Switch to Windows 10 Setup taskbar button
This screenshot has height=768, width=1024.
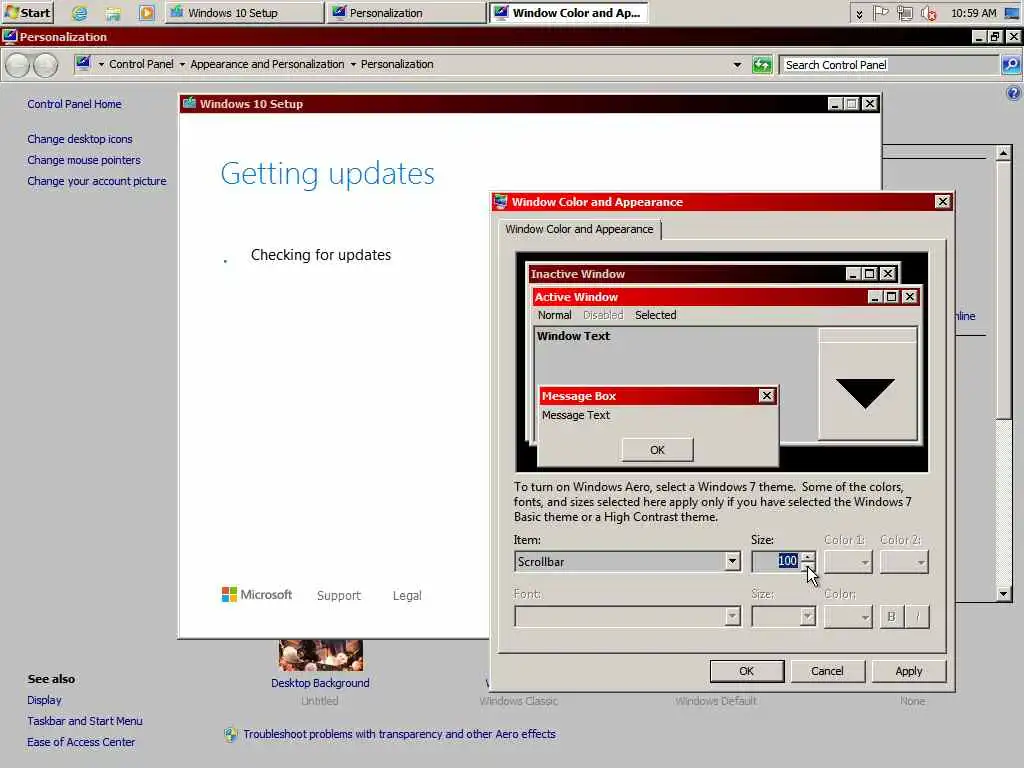pyautogui.click(x=244, y=12)
